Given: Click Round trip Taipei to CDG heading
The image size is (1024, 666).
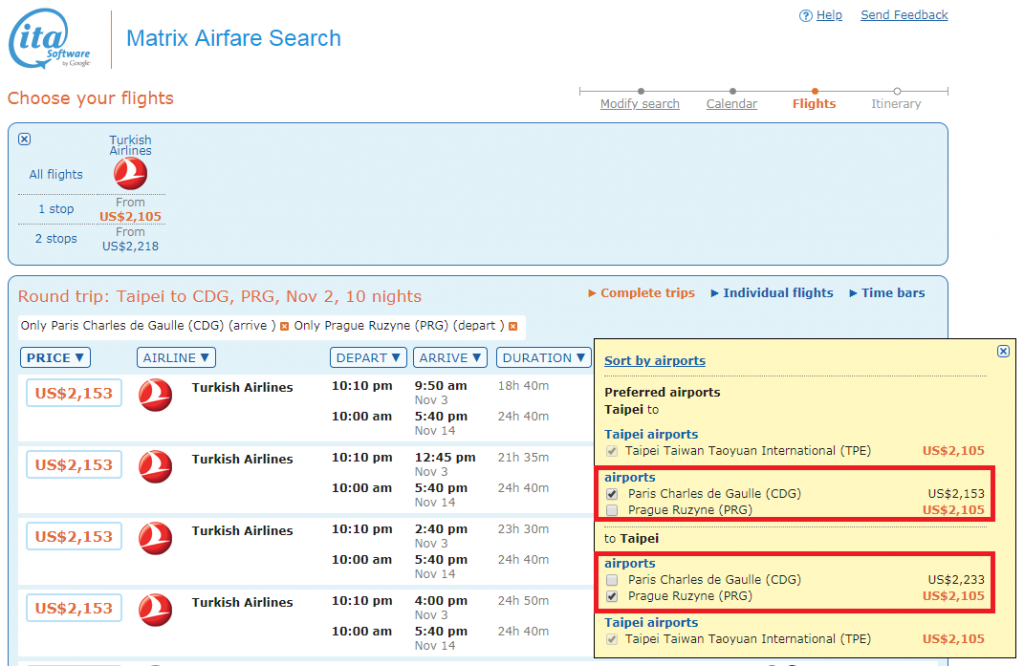Looking at the screenshot, I should [219, 296].
